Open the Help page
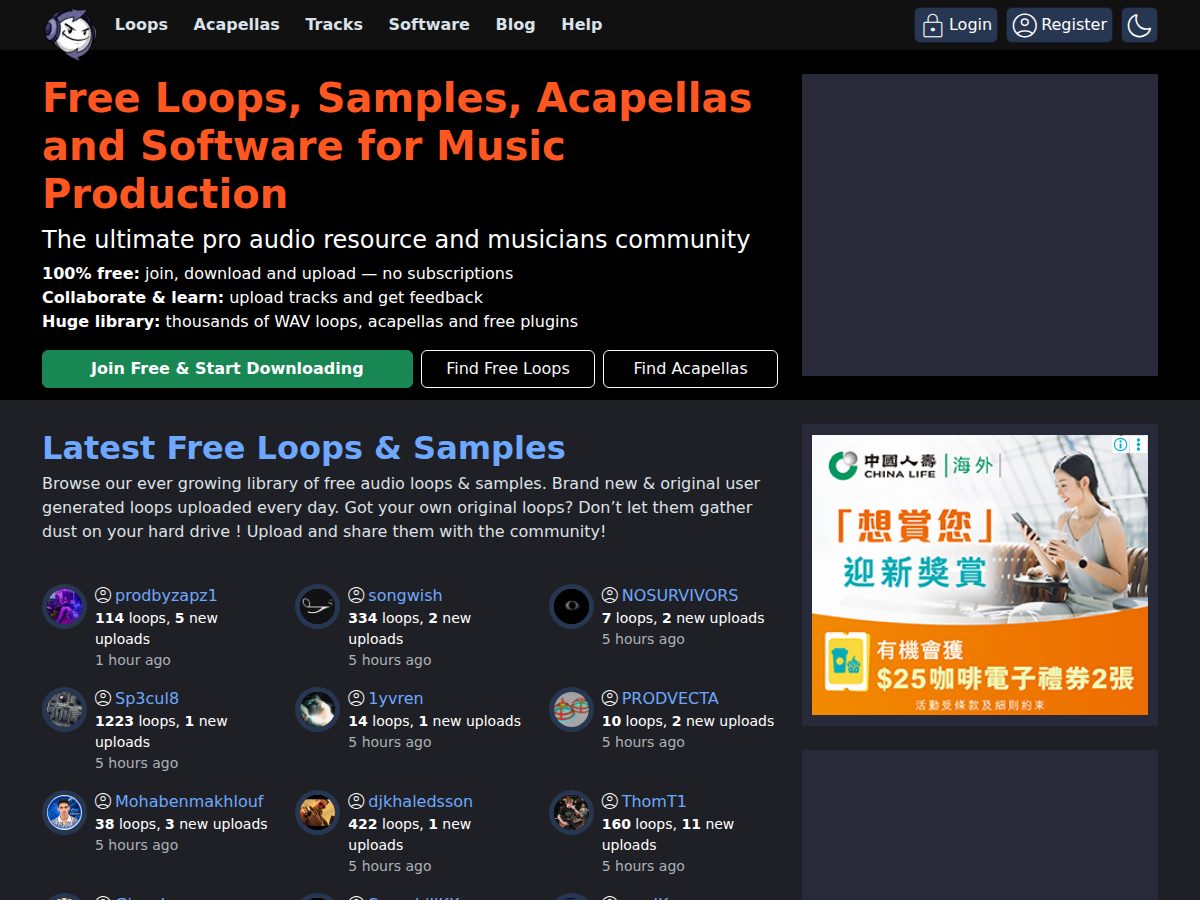Screen dimensions: 1200x900 [582, 25]
